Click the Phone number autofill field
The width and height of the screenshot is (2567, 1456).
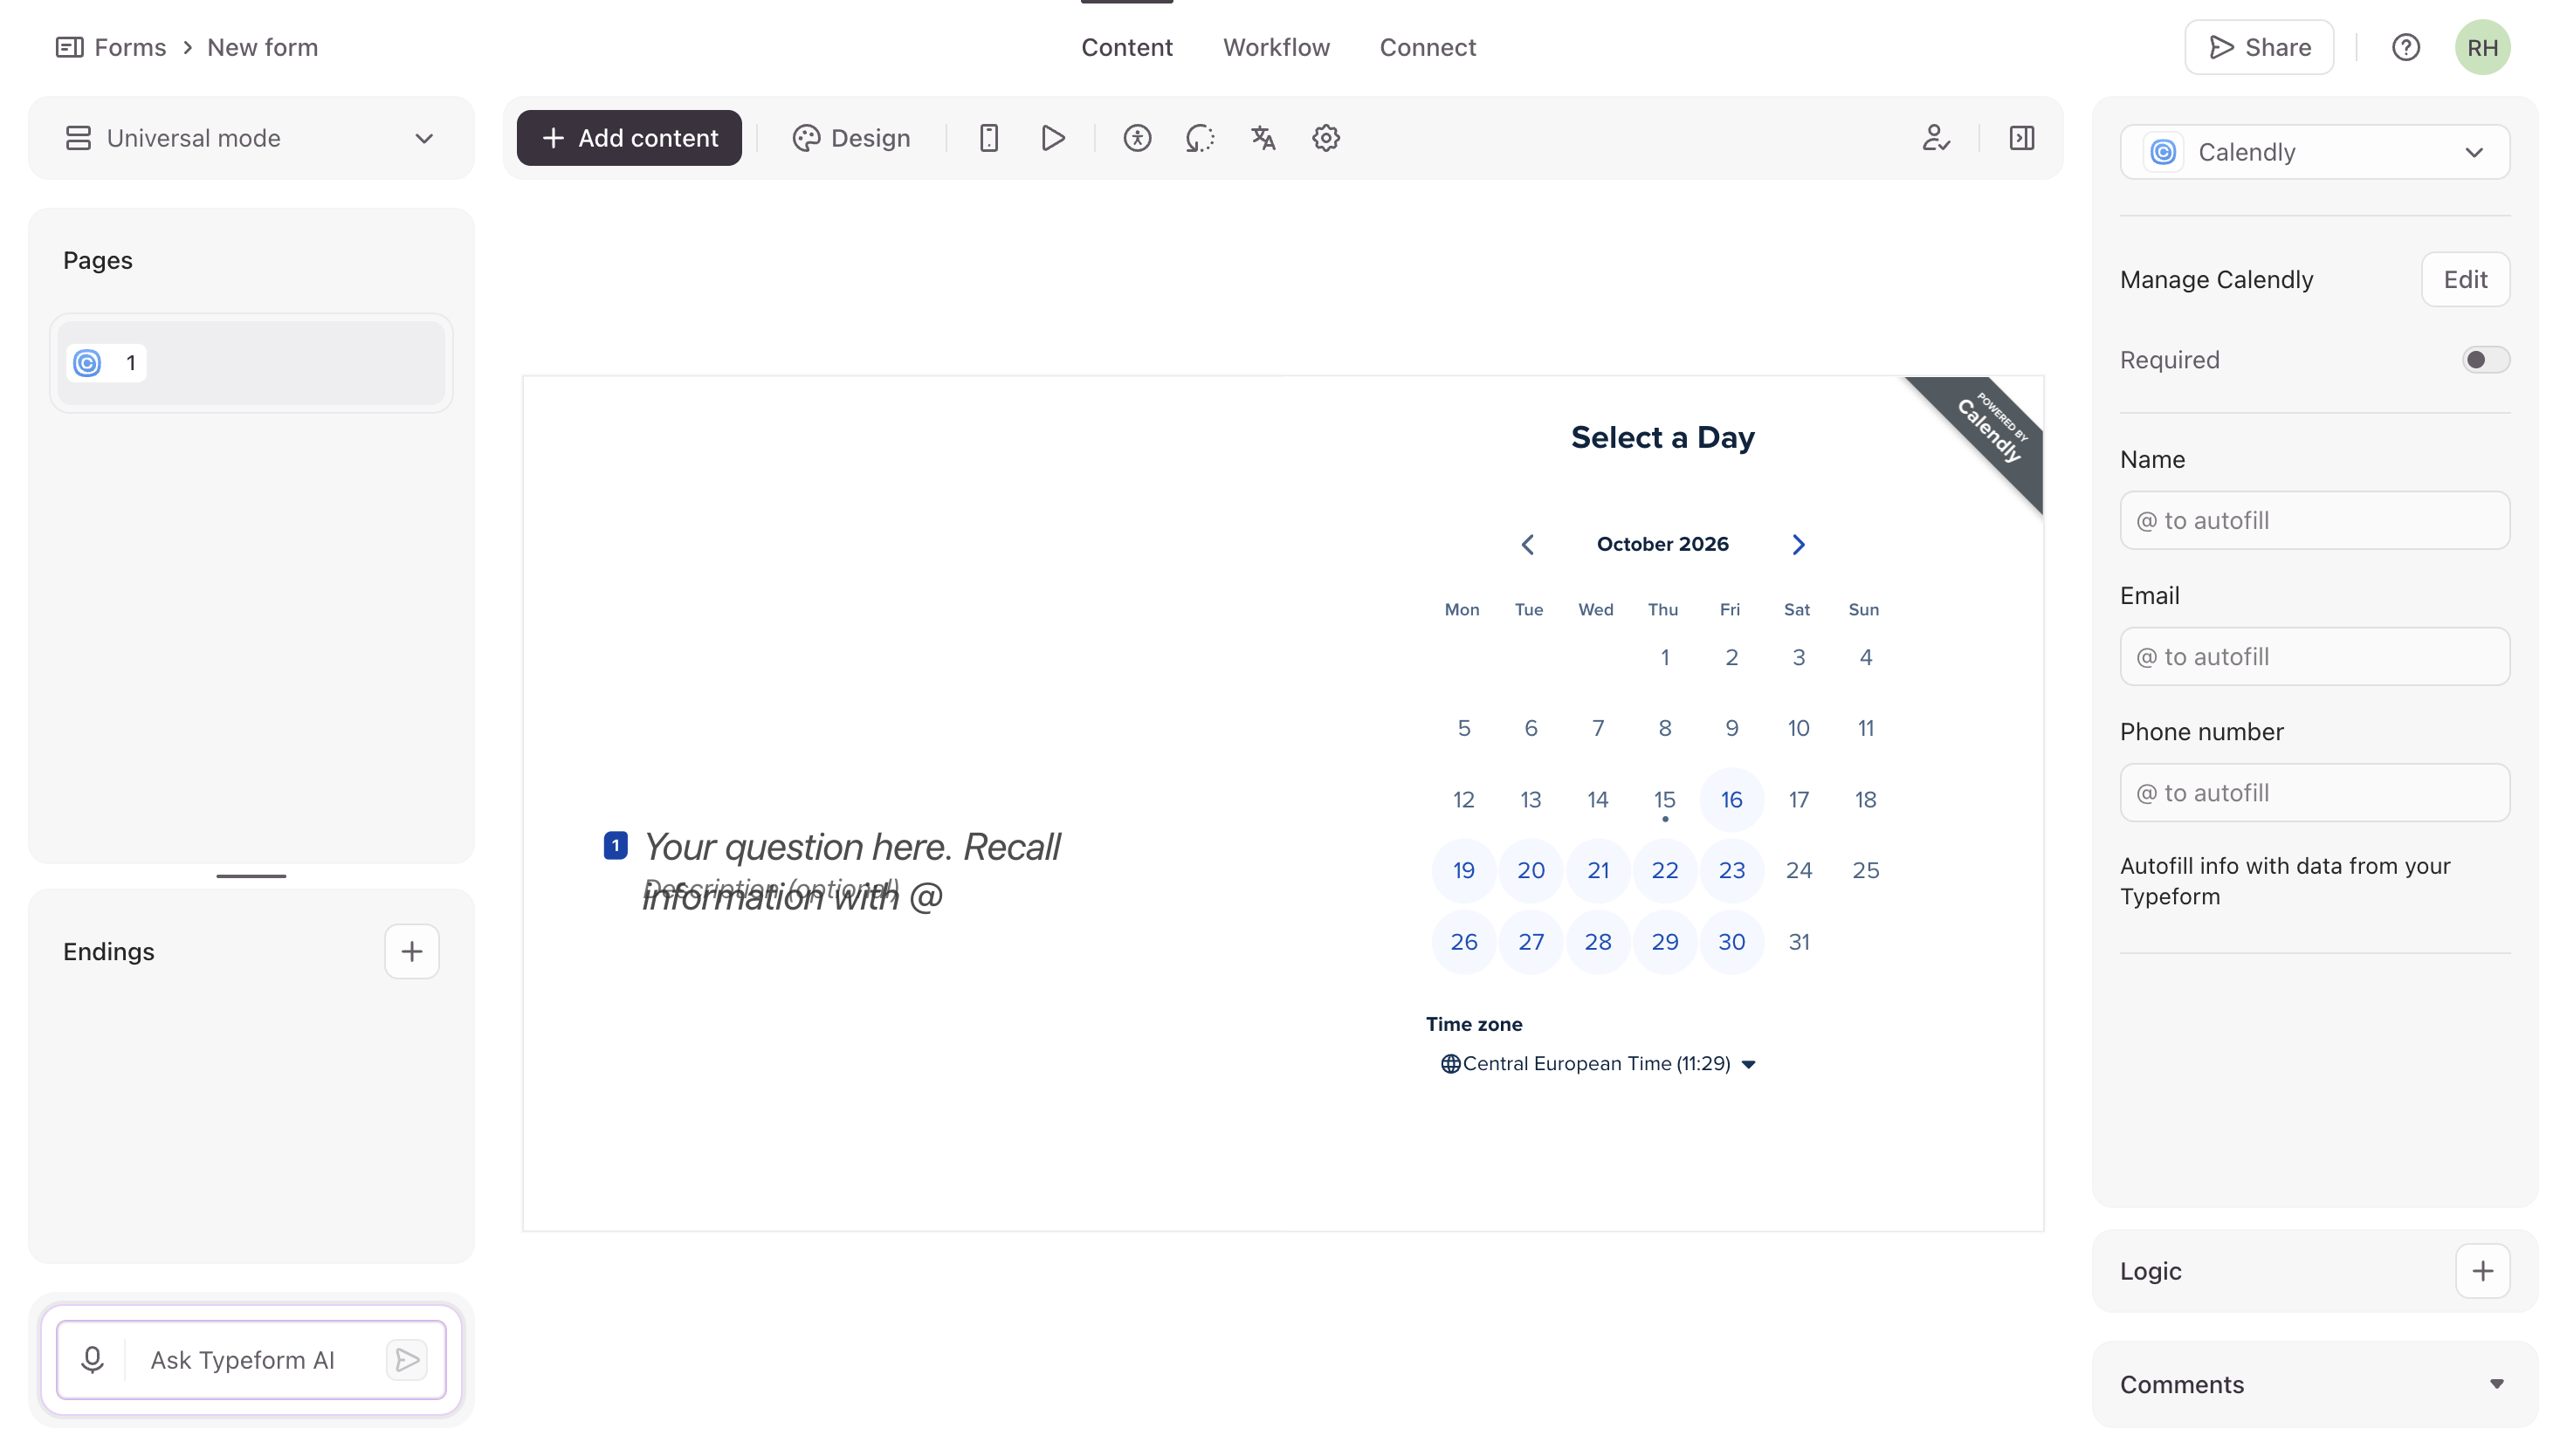[2315, 792]
